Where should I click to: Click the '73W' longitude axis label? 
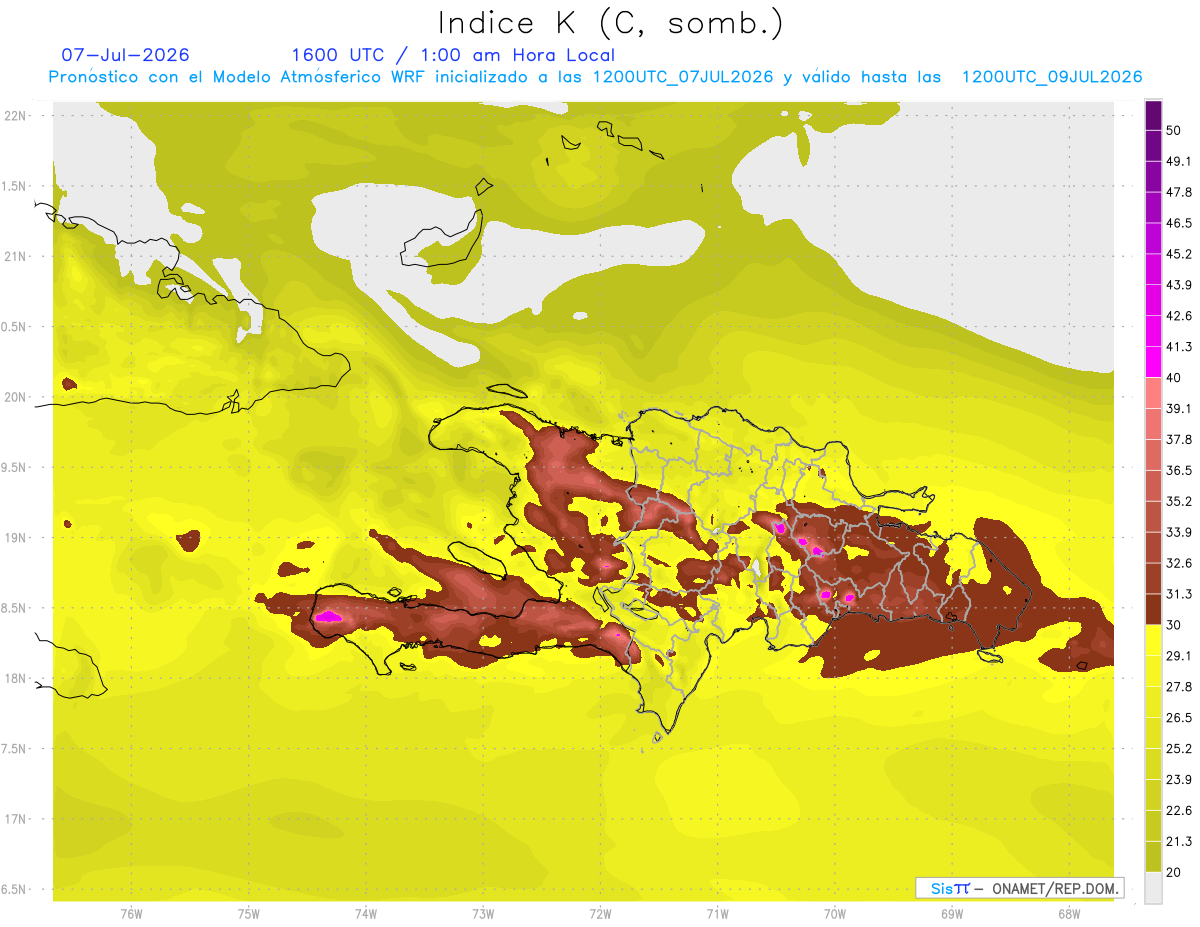(483, 913)
